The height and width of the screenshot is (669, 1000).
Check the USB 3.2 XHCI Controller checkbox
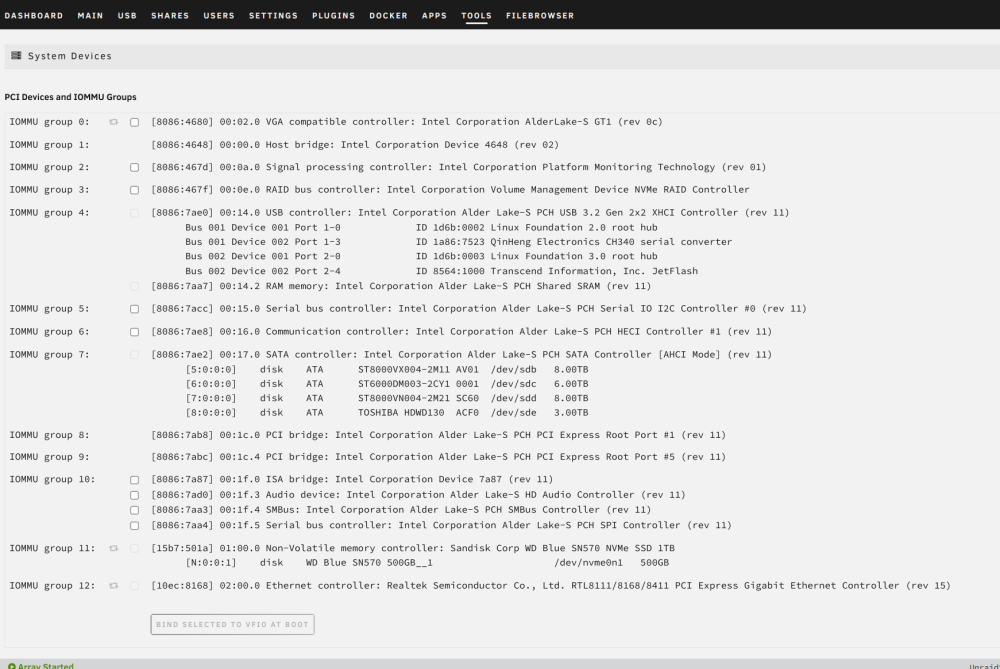pos(135,213)
